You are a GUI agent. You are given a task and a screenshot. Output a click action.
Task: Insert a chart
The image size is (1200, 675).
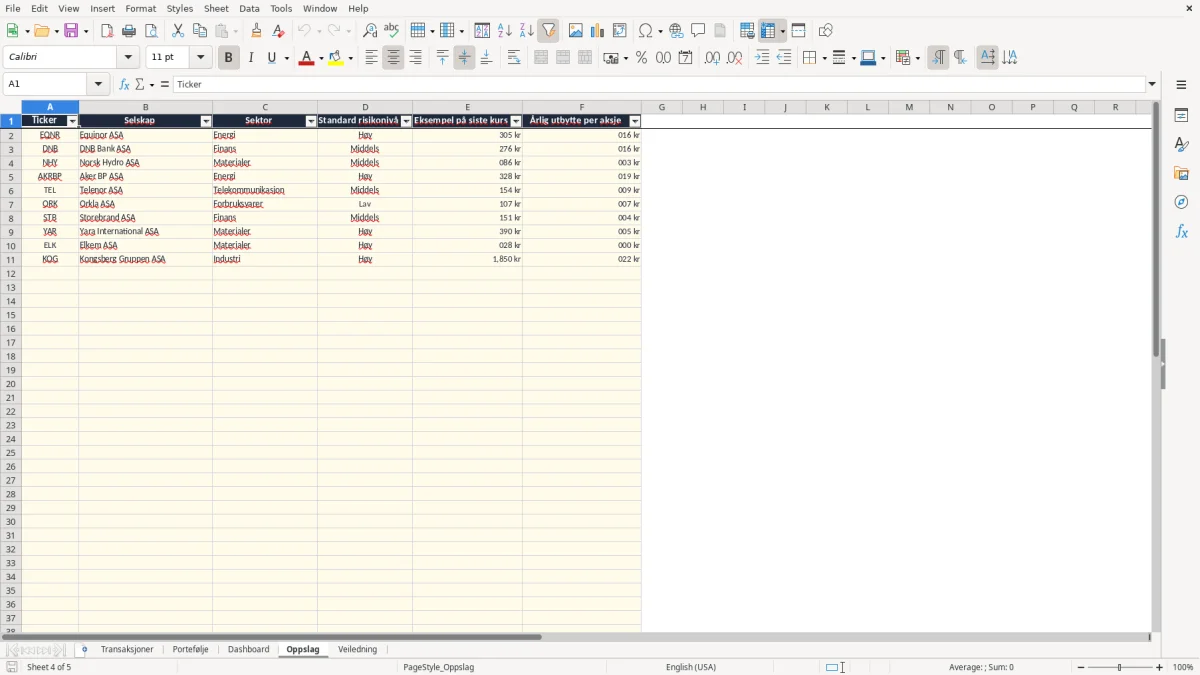tap(598, 31)
